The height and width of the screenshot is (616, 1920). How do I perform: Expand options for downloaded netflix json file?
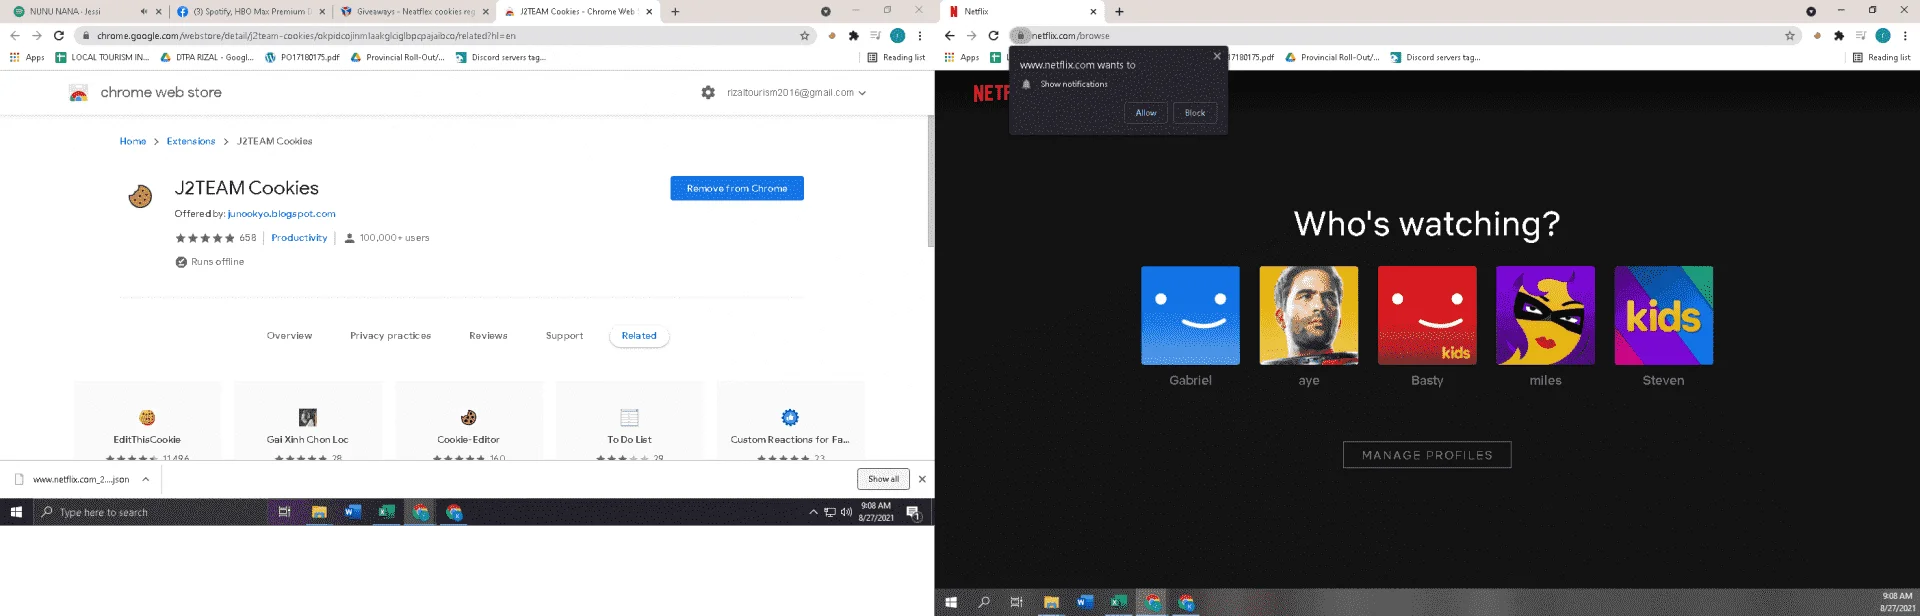pyautogui.click(x=146, y=479)
